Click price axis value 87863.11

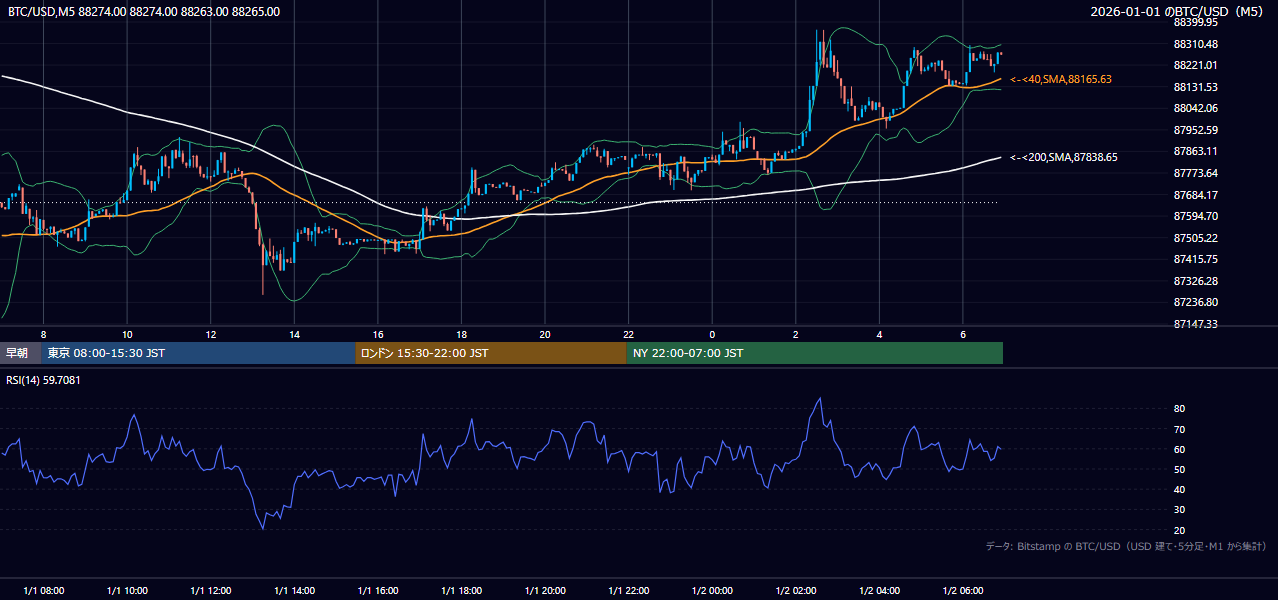point(1195,151)
